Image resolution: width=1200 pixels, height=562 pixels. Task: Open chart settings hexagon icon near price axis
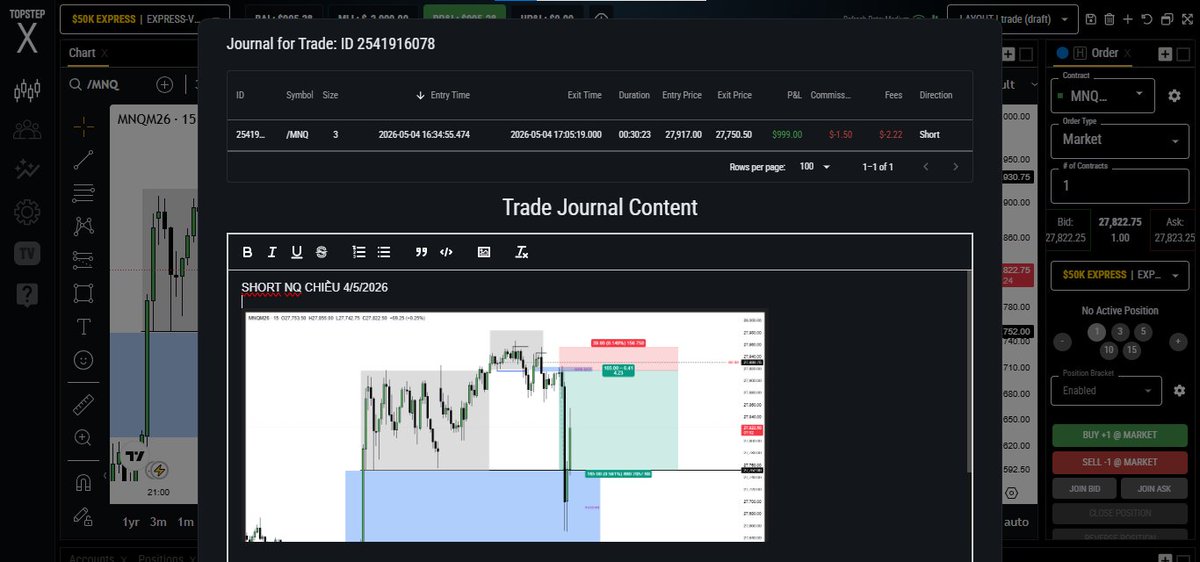tap(1012, 493)
